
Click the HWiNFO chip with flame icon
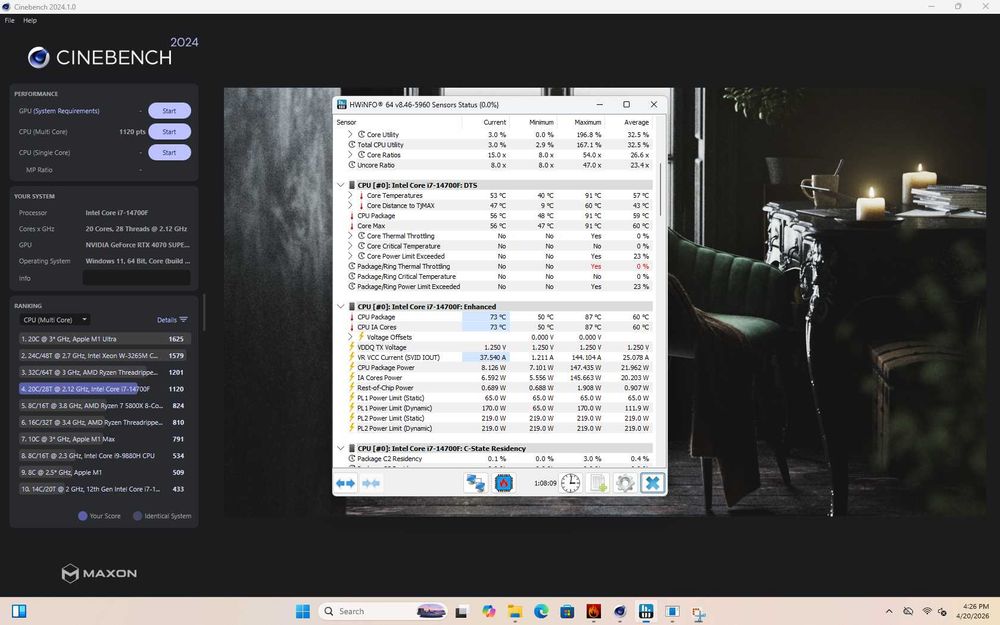point(504,483)
